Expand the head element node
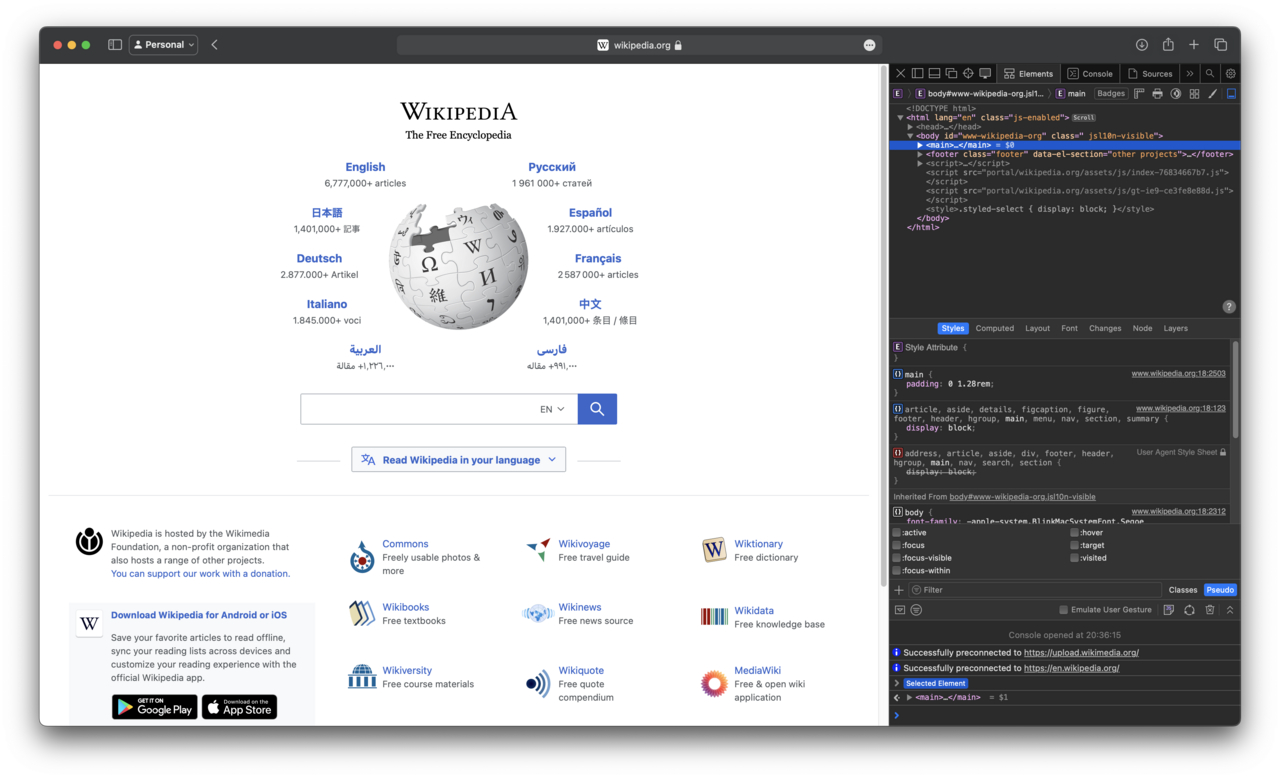The image size is (1280, 778). click(910, 127)
